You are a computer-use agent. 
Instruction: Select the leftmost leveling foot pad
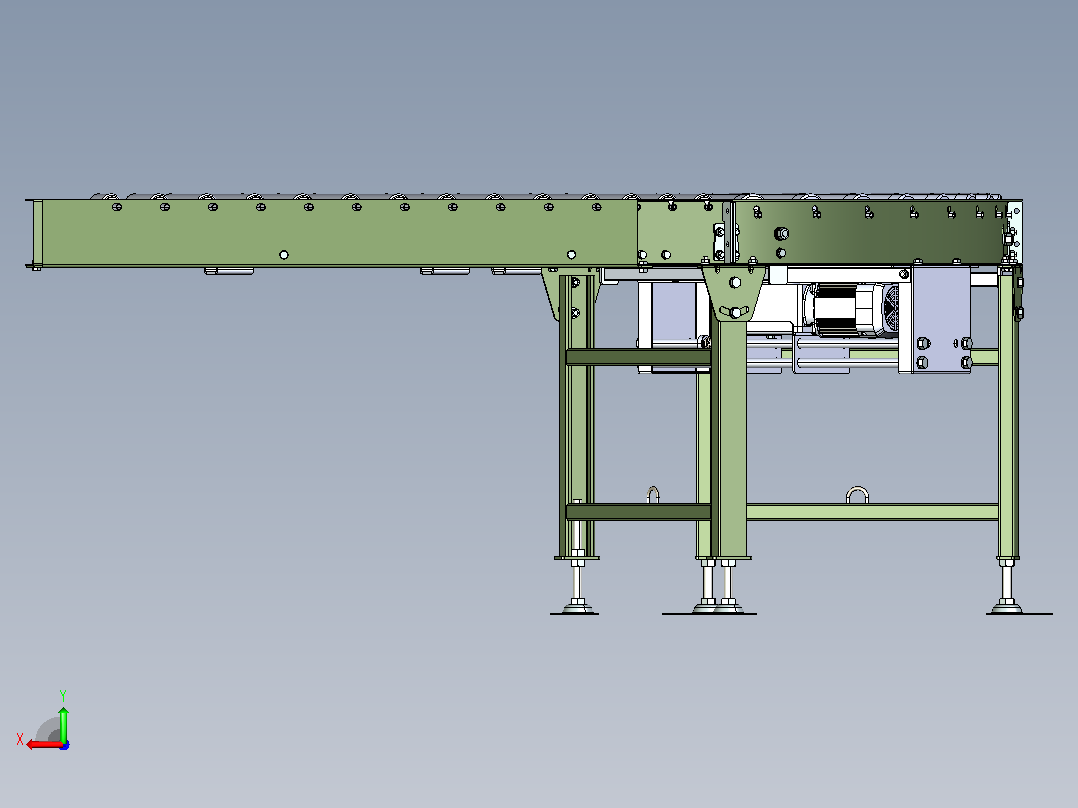(x=577, y=607)
